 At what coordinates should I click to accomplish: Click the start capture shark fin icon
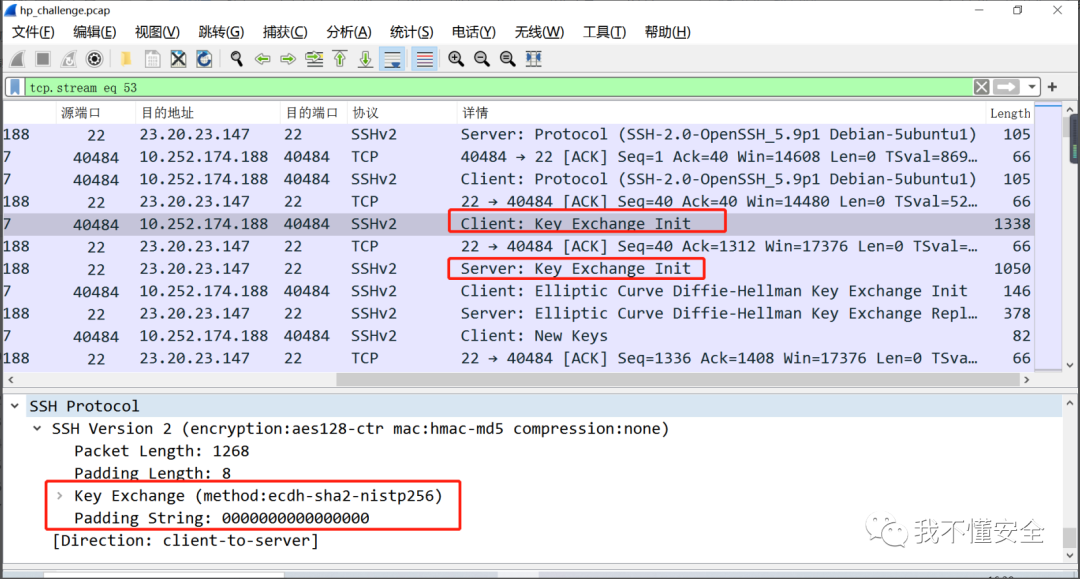coord(17,59)
